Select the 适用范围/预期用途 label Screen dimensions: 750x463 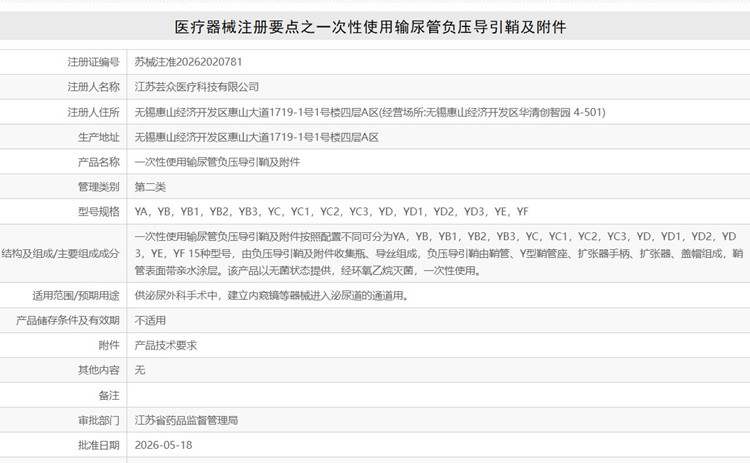pyautogui.click(x=76, y=296)
